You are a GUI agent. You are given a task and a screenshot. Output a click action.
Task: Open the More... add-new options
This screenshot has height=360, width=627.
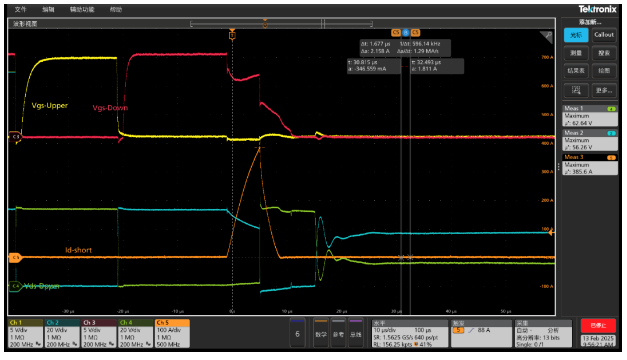tap(604, 90)
